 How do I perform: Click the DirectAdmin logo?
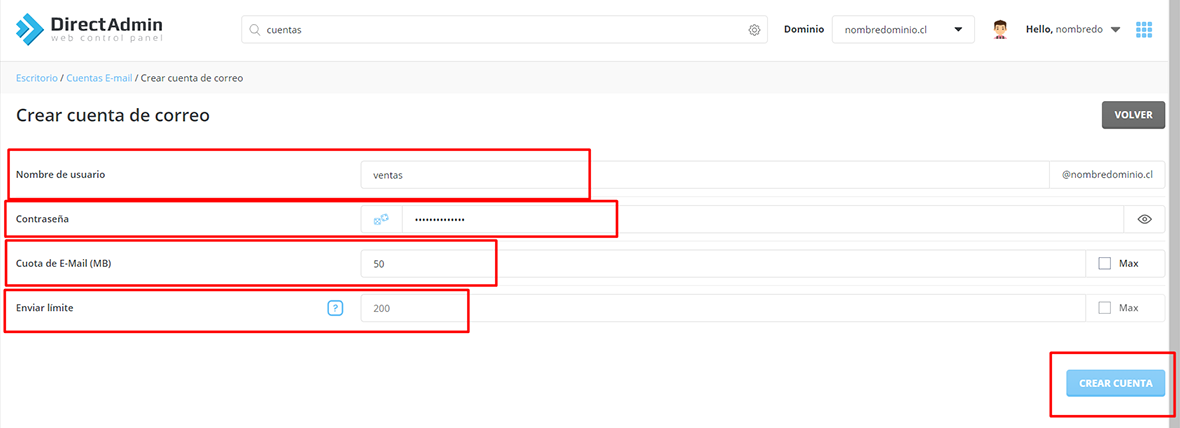[89, 29]
